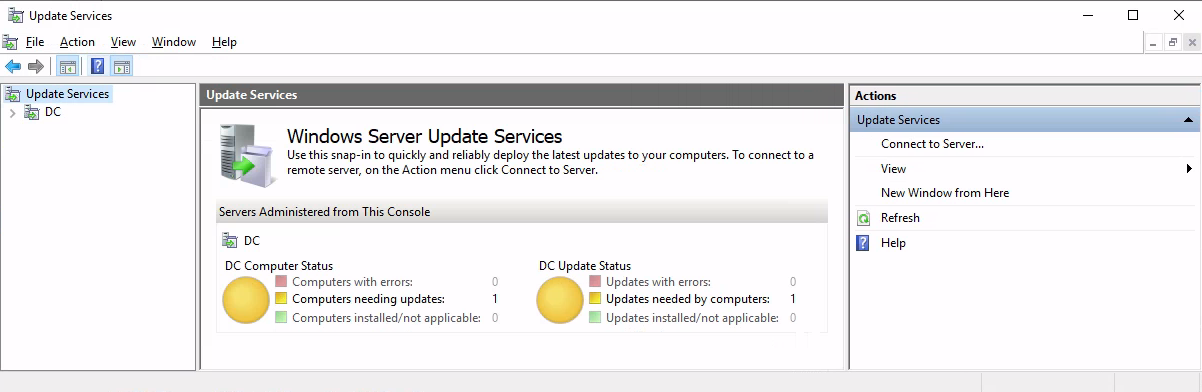Open Help from the toolbar question-mark icon
The height and width of the screenshot is (392, 1202).
[x=97, y=67]
